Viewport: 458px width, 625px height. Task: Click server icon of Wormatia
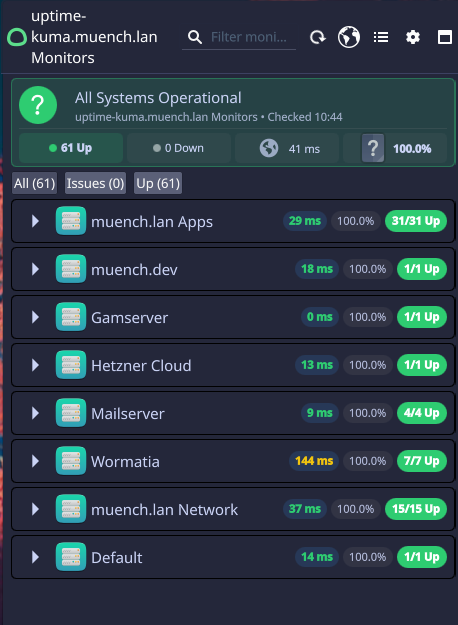[71, 461]
